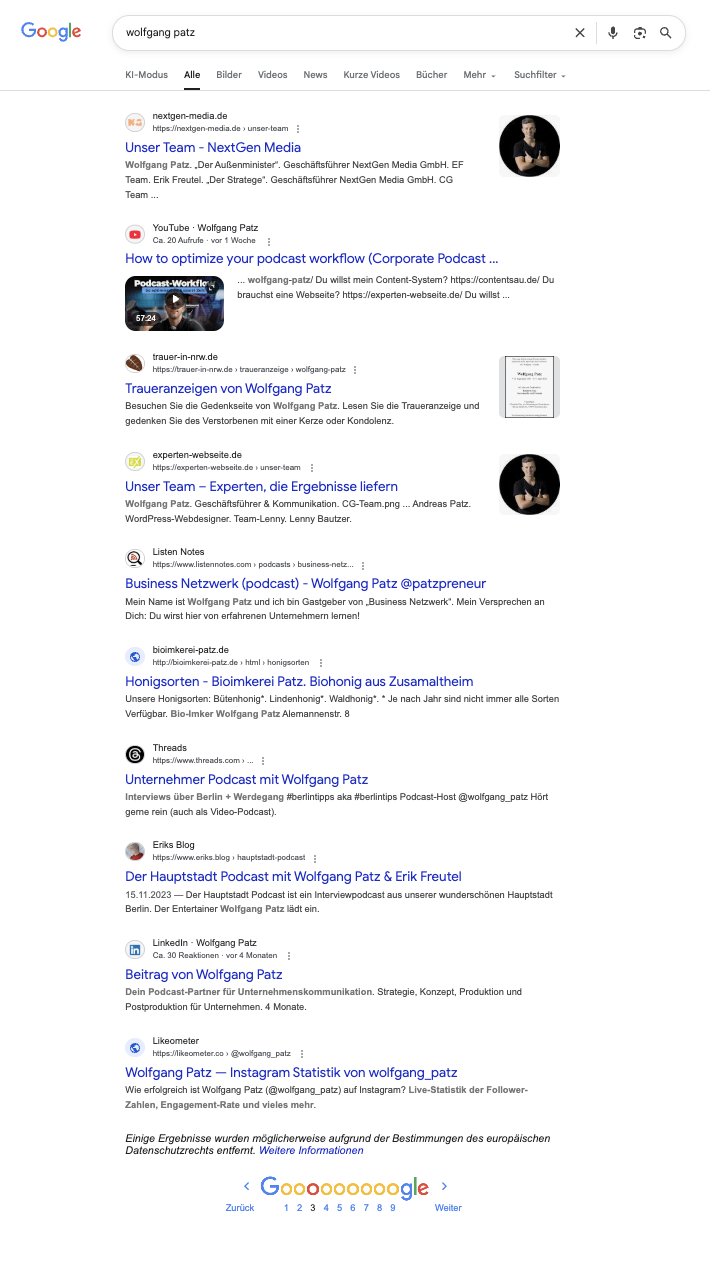
Task: Start voice search with the microphone icon
Action: 613,33
